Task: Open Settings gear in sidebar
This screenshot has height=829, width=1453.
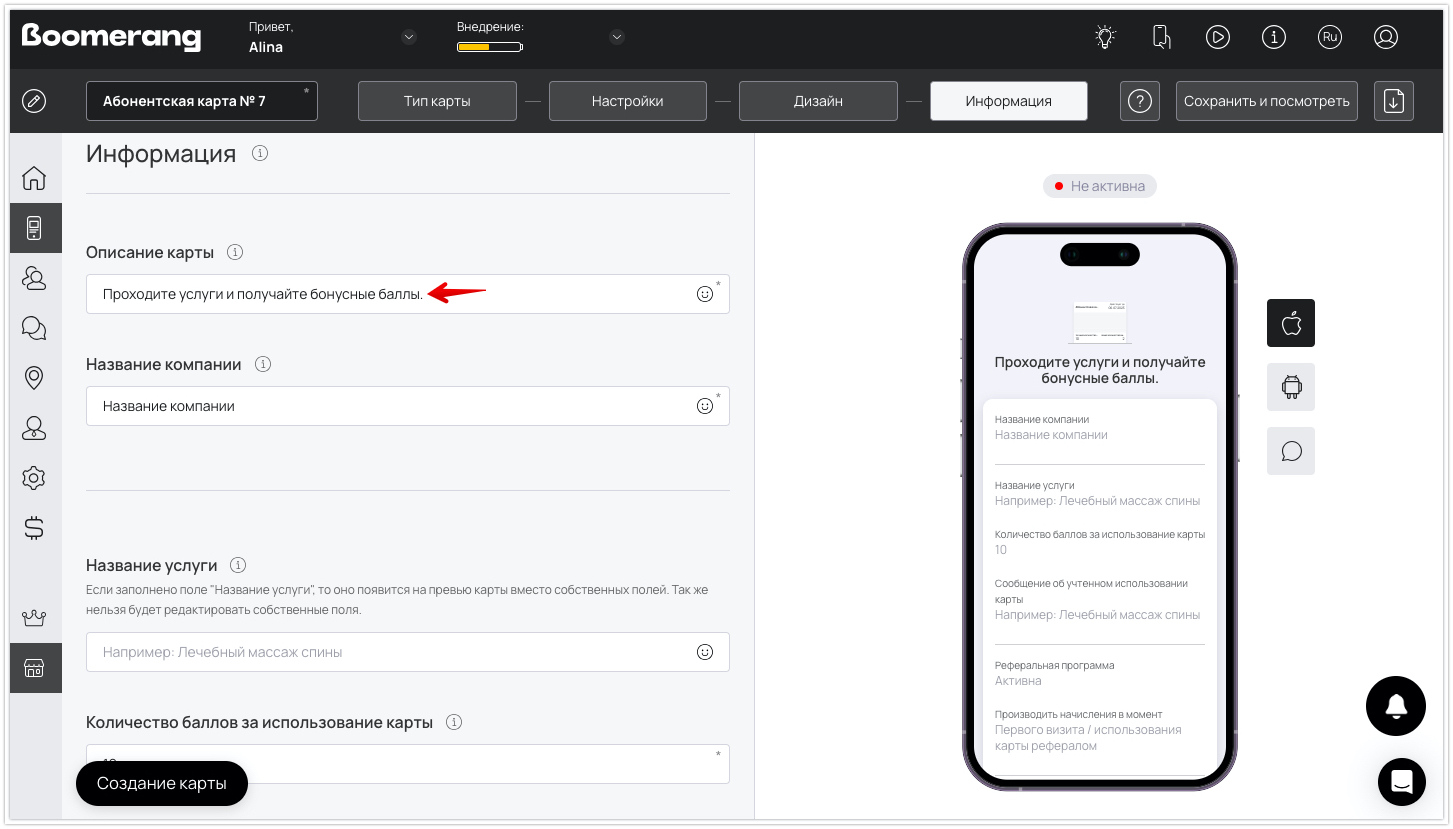Action: pos(34,478)
